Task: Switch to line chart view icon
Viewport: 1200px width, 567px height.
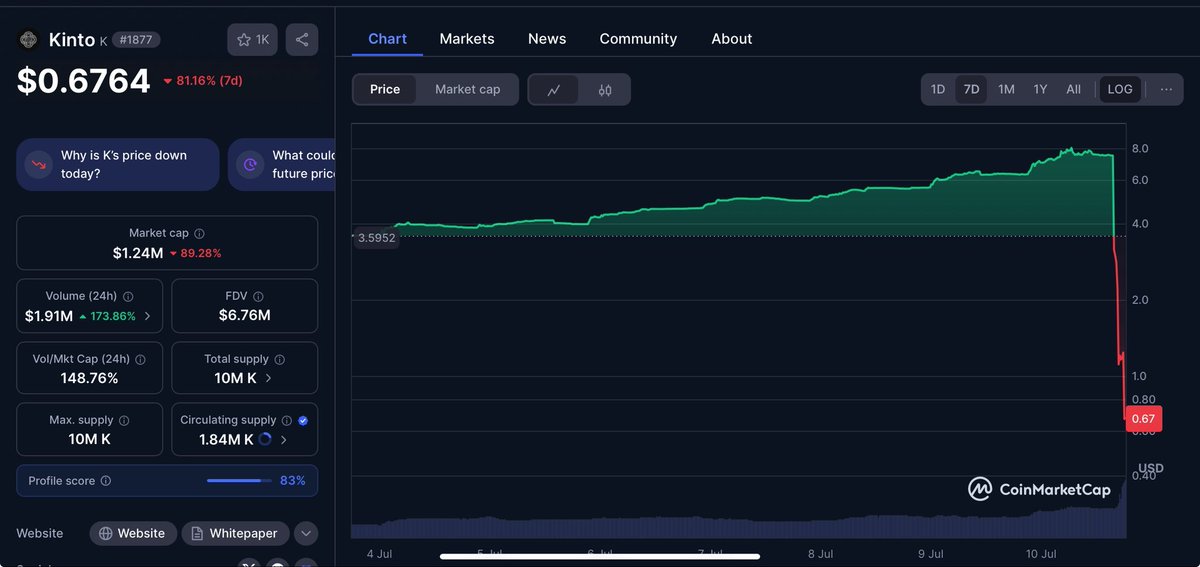Action: [x=554, y=89]
